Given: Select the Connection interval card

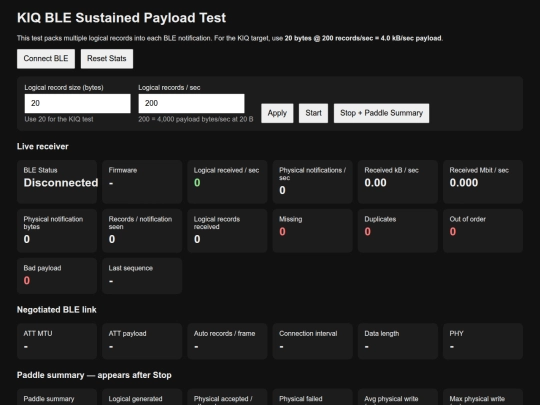Looking at the screenshot, I should [x=313, y=341].
